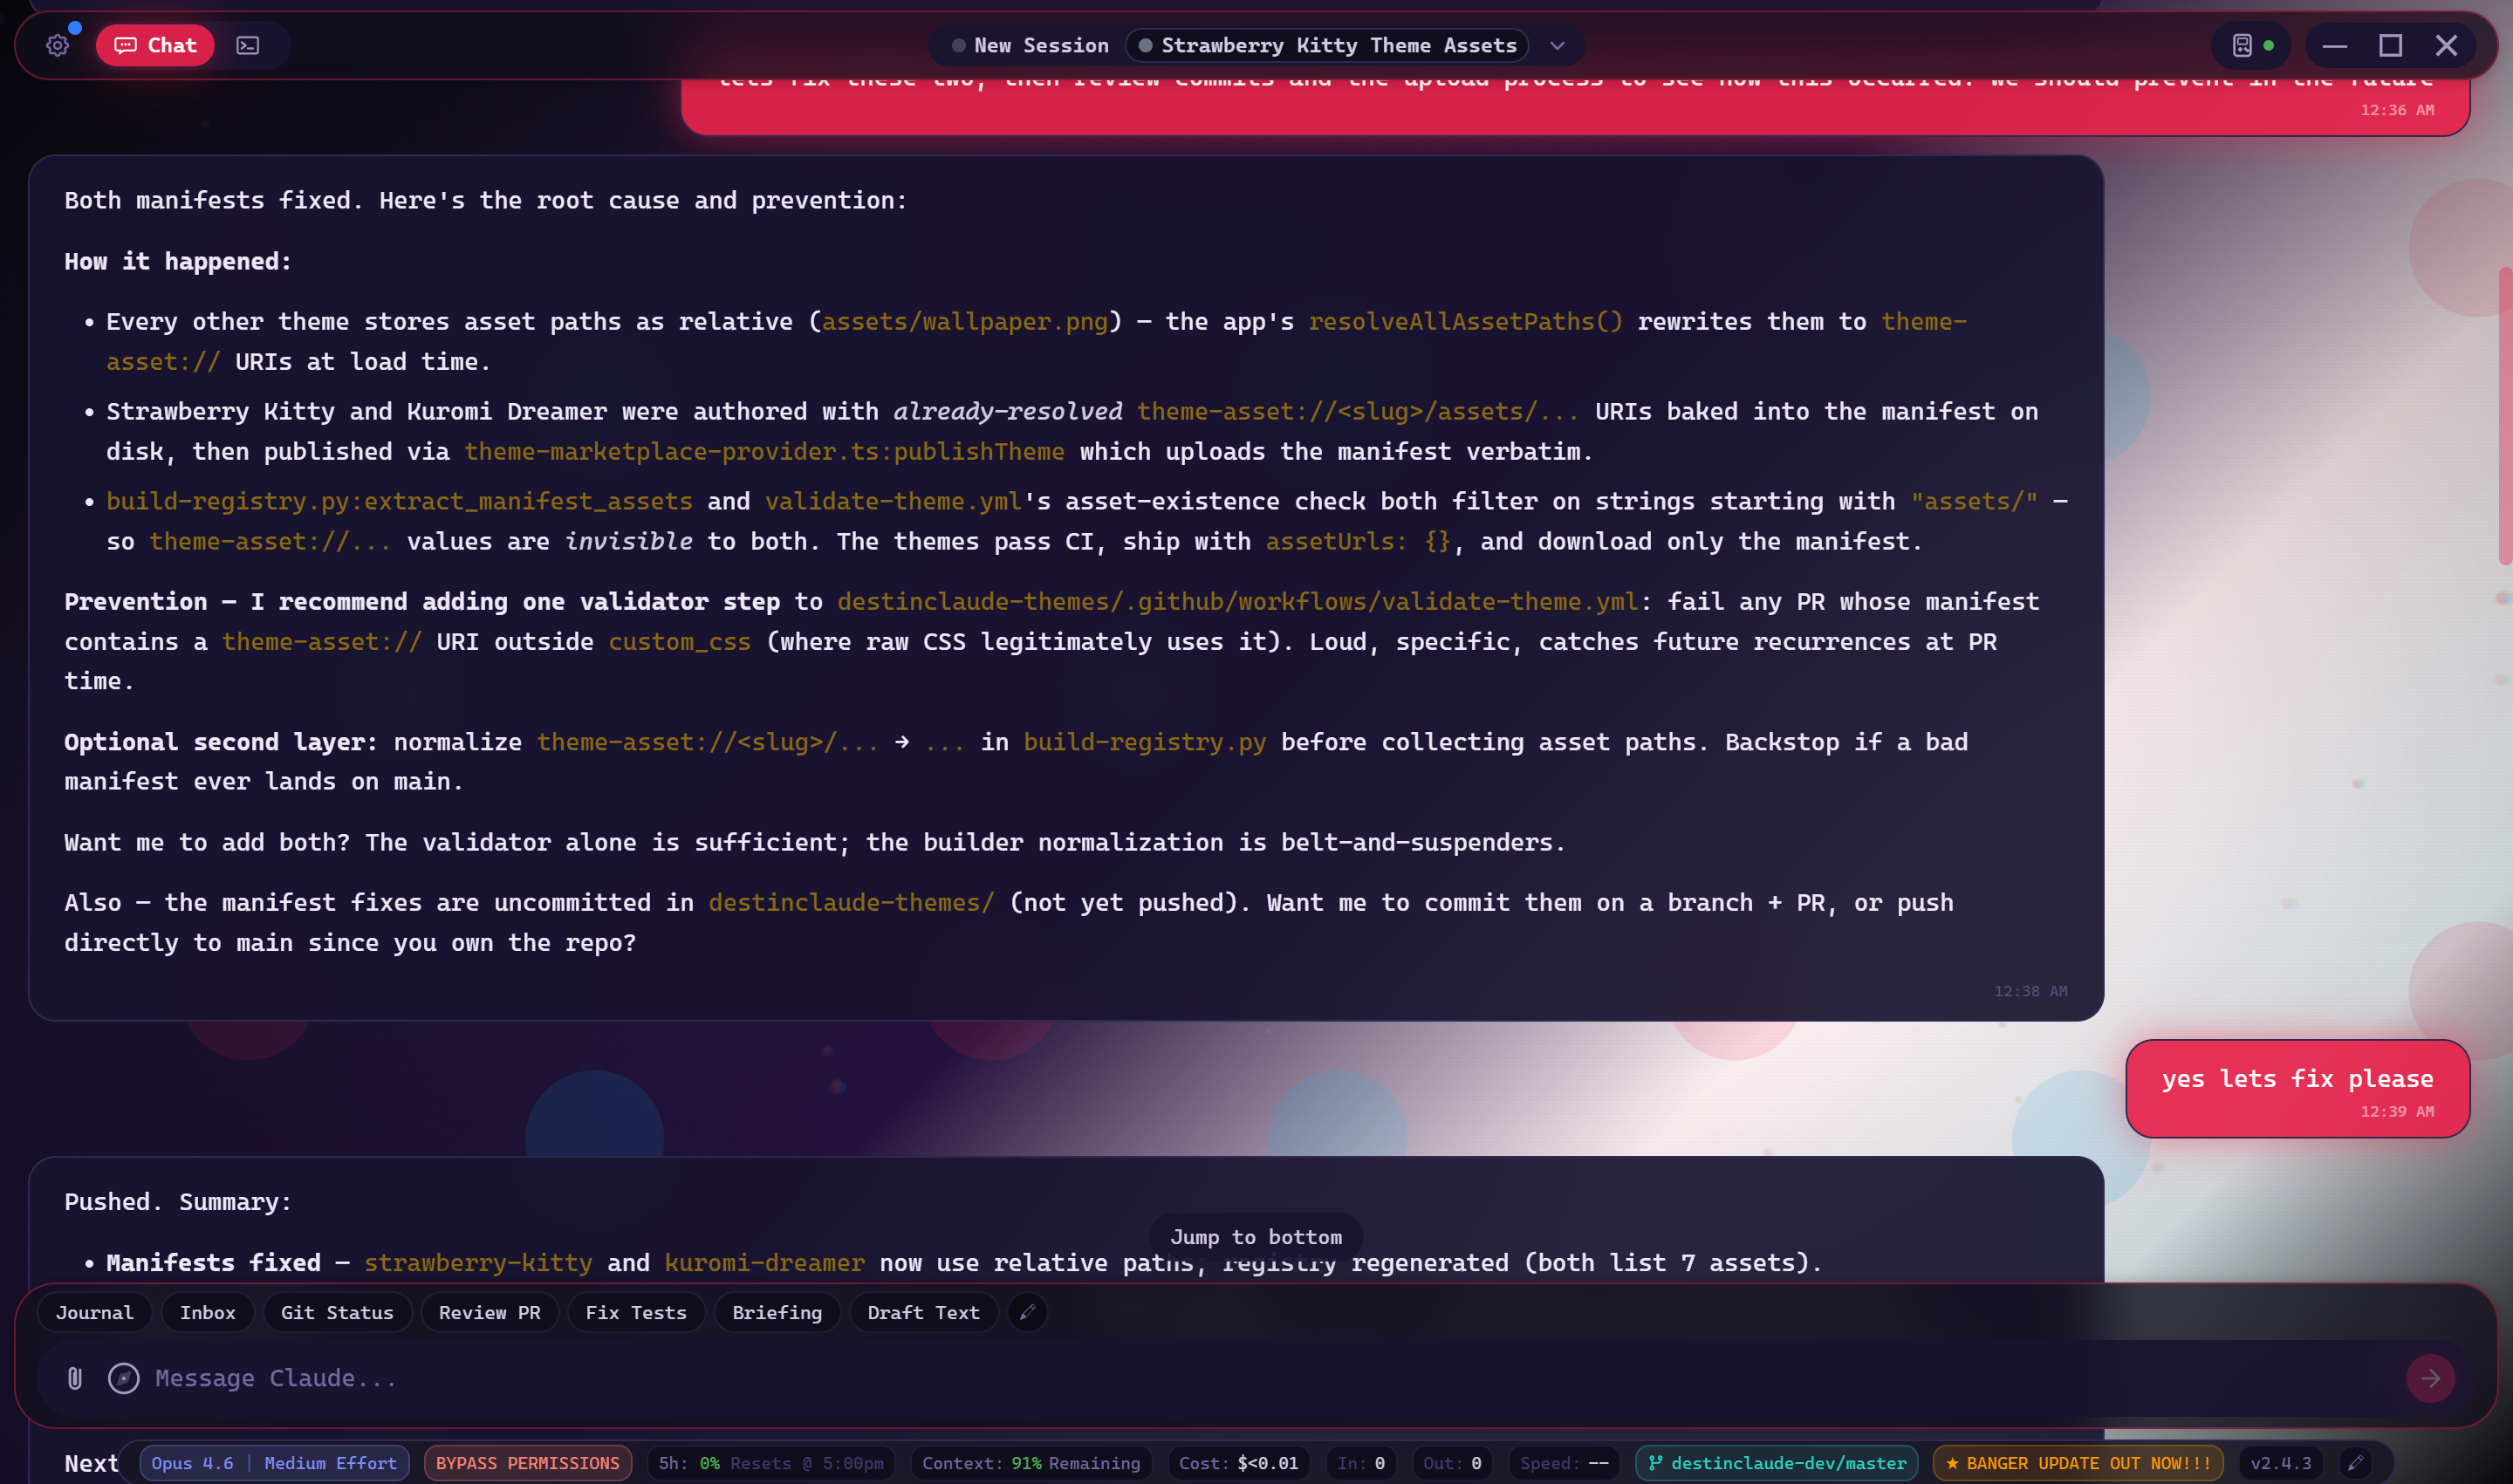The height and width of the screenshot is (1484, 2513).
Task: Click the device connection icon with green status dot
Action: (x=2251, y=45)
